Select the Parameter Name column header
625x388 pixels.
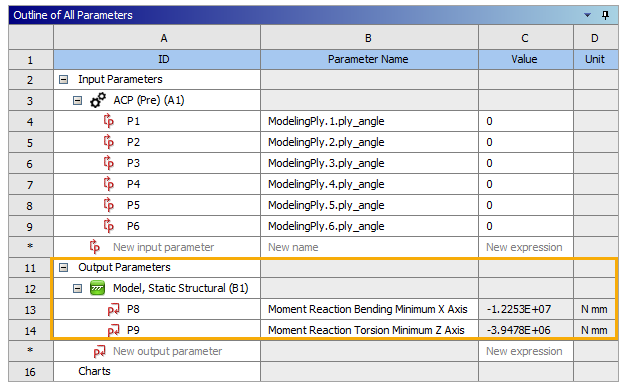[x=369, y=59]
